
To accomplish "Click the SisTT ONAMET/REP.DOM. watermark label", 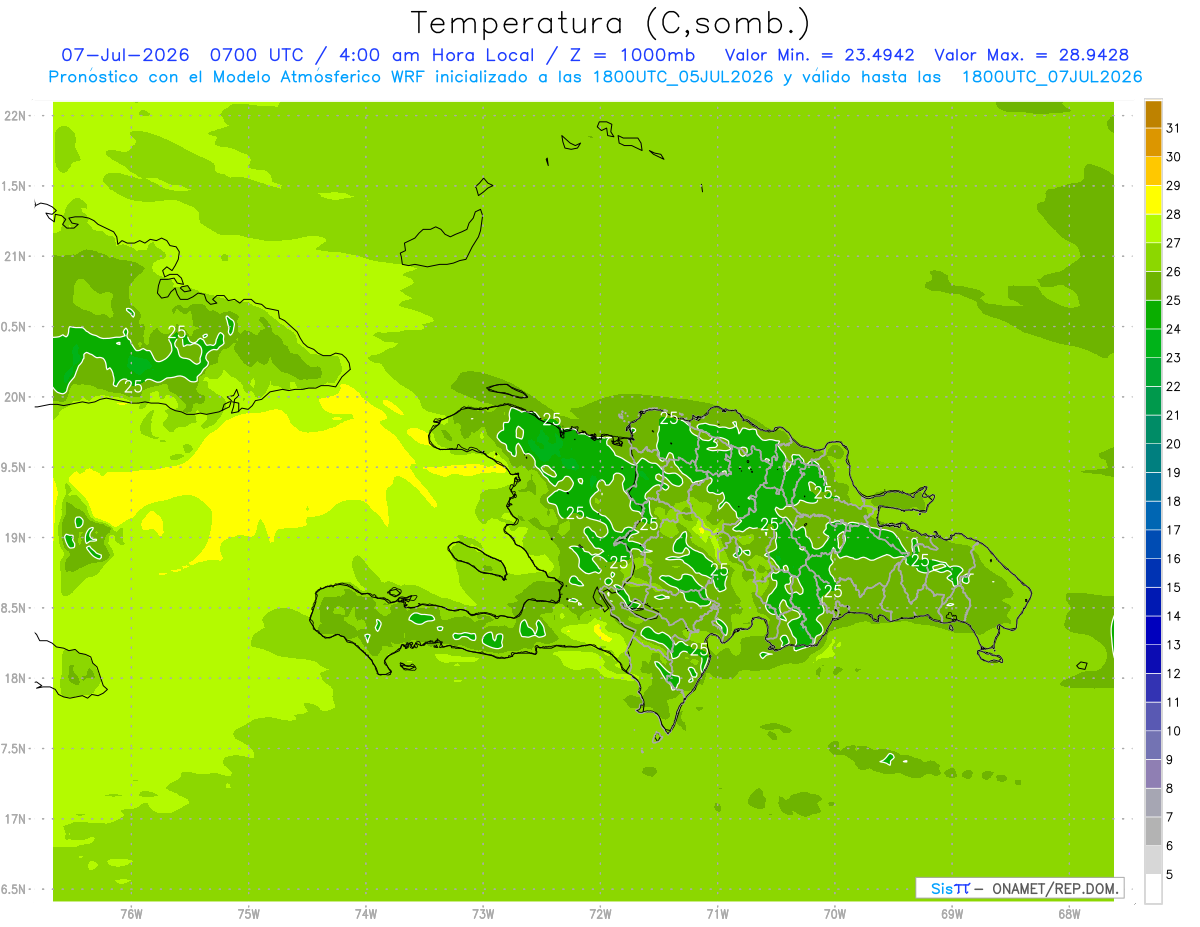I will click(x=1019, y=888).
